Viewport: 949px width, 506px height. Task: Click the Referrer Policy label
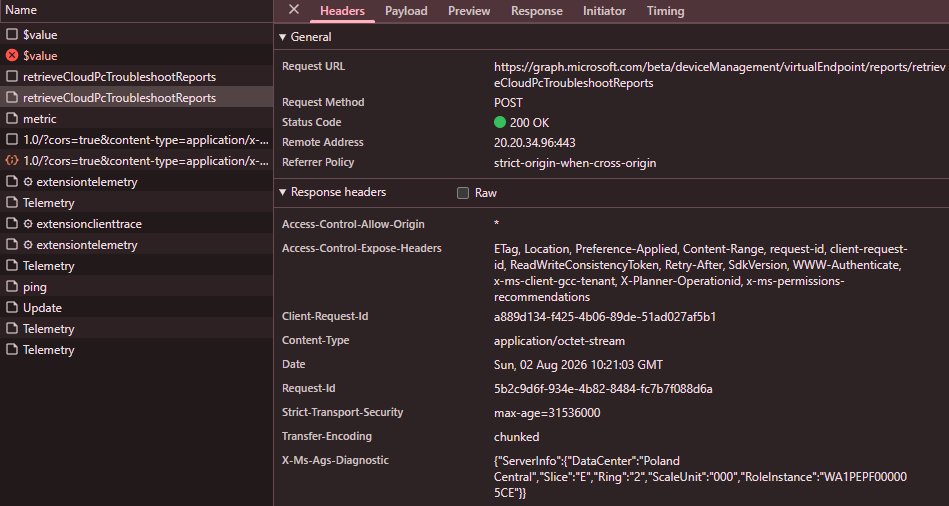click(318, 162)
